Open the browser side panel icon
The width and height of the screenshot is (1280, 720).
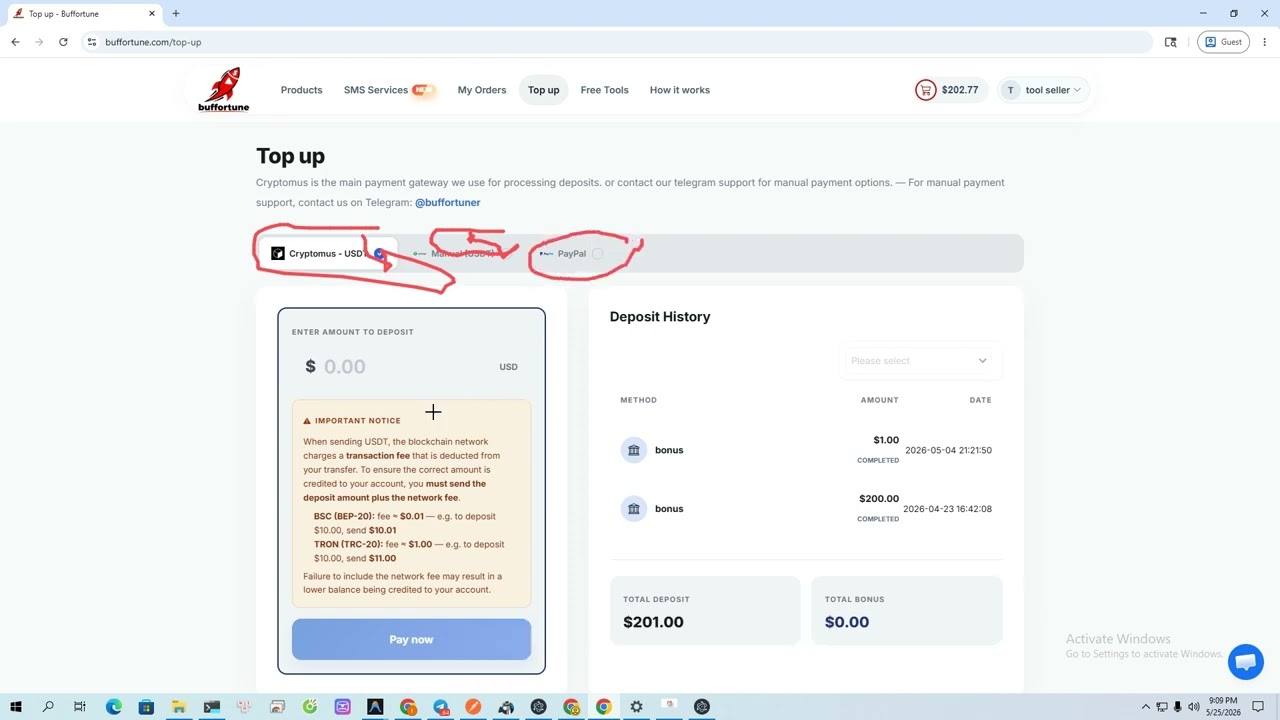coord(1171,42)
